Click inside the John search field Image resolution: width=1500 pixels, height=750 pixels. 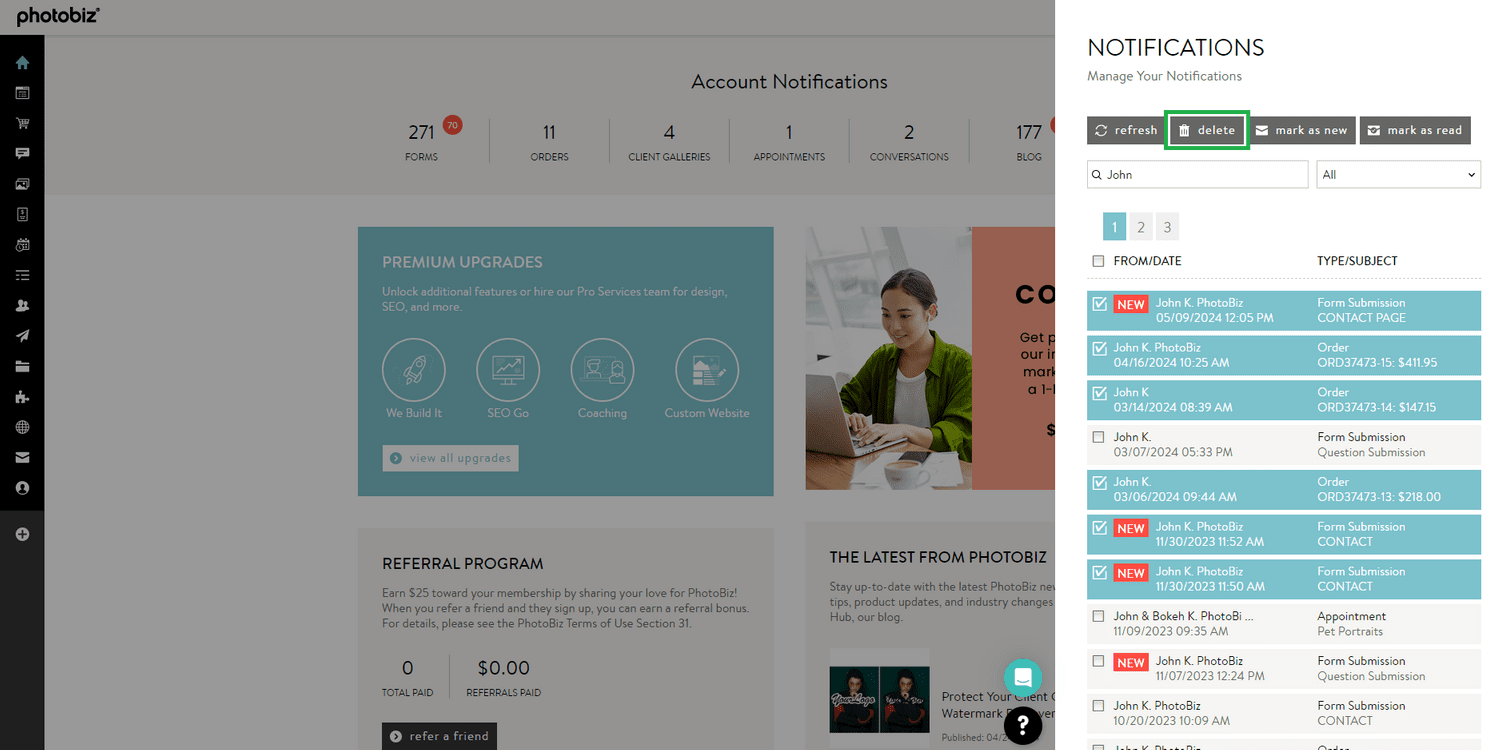point(1197,174)
